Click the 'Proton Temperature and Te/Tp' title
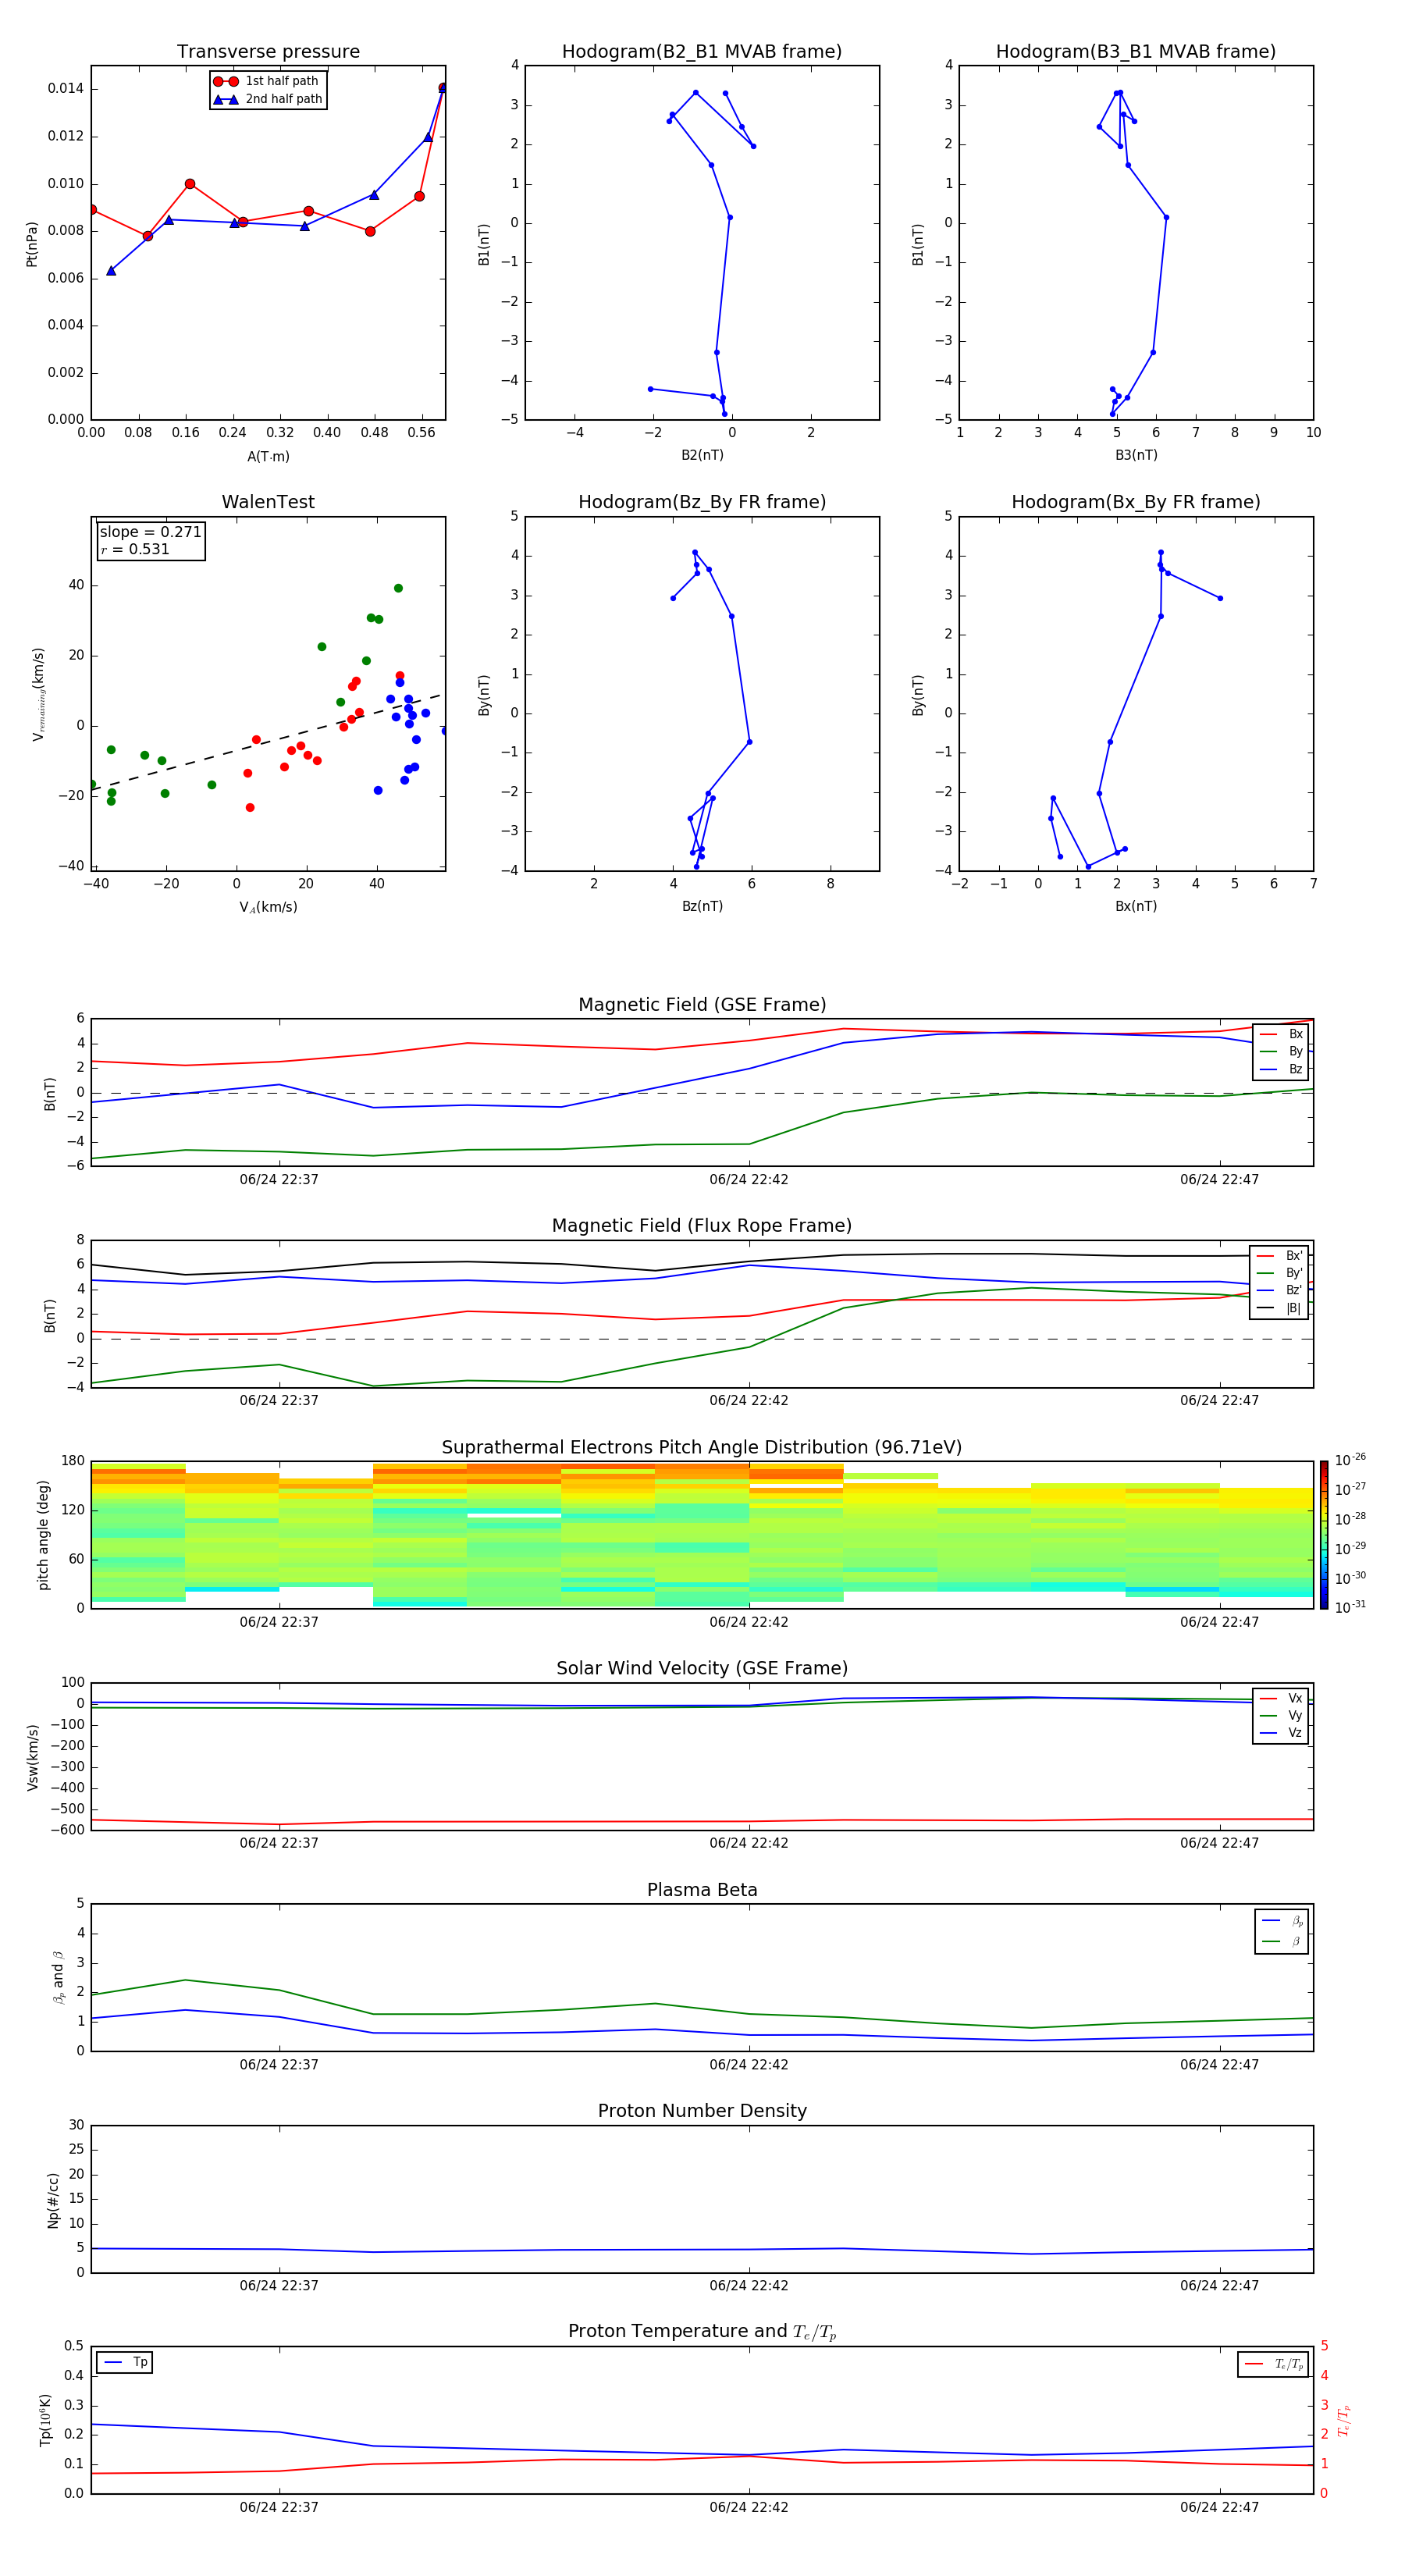The image size is (1405, 2576). click(x=702, y=2332)
